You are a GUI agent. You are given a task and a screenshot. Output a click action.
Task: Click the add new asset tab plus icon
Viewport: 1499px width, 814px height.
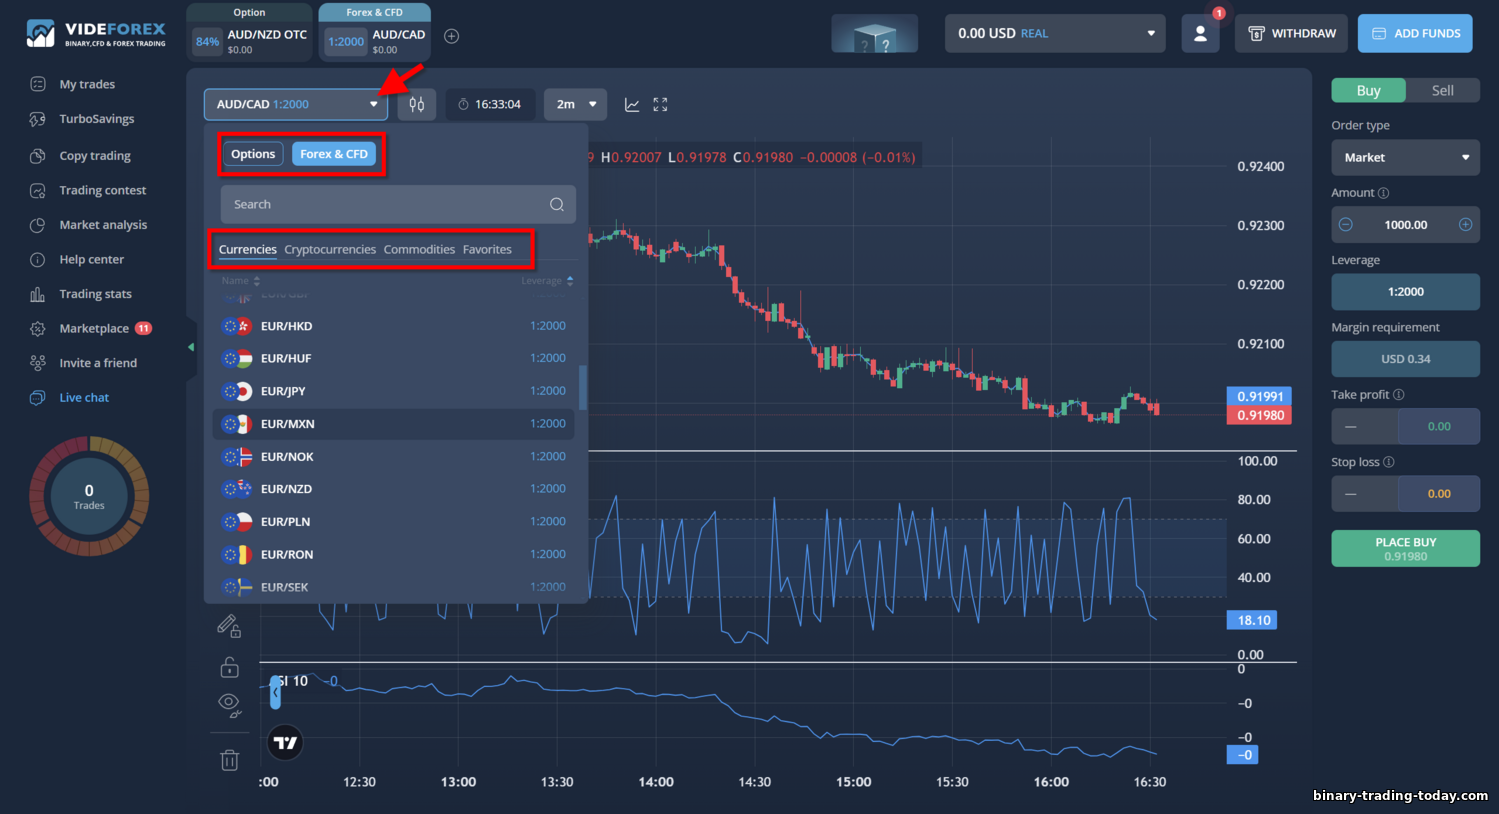click(x=451, y=36)
